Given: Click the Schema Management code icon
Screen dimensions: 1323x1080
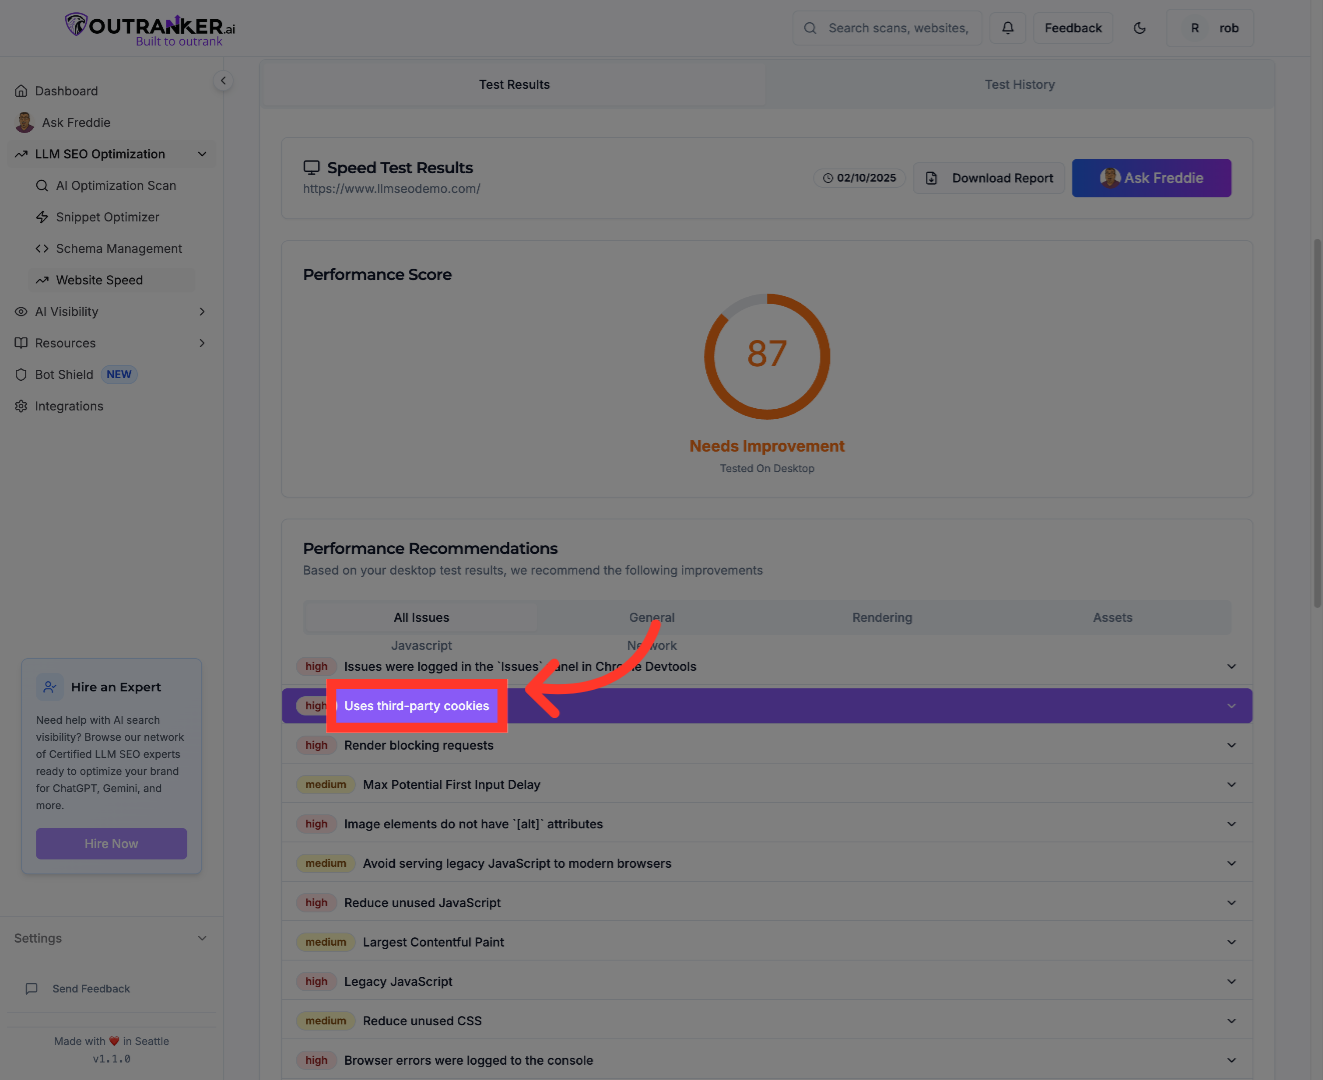Looking at the screenshot, I should pyautogui.click(x=41, y=248).
